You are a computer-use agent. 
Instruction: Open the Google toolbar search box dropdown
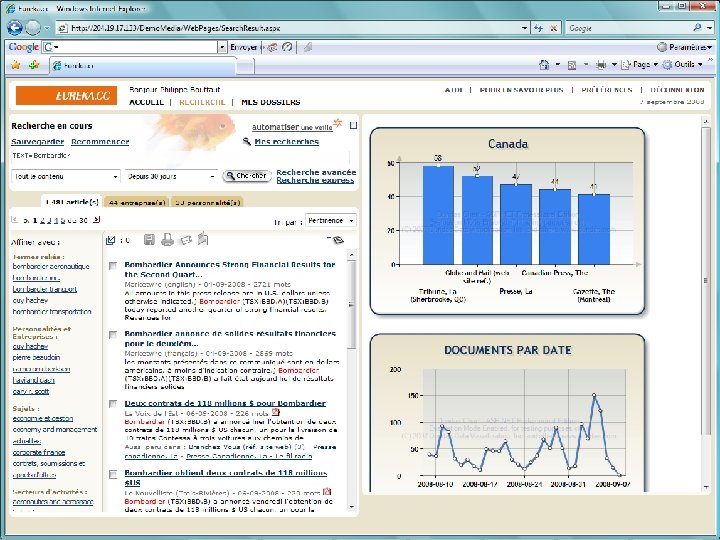pyautogui.click(x=222, y=47)
